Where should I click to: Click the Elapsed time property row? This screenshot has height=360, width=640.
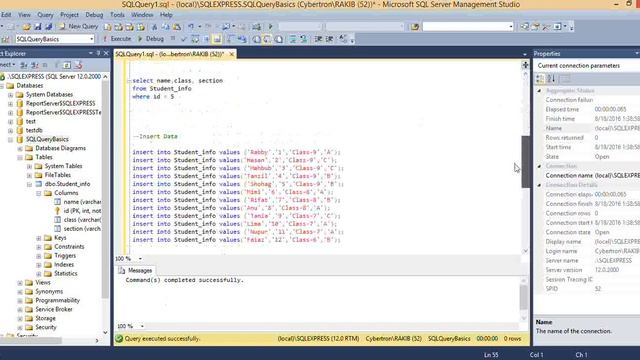point(588,109)
